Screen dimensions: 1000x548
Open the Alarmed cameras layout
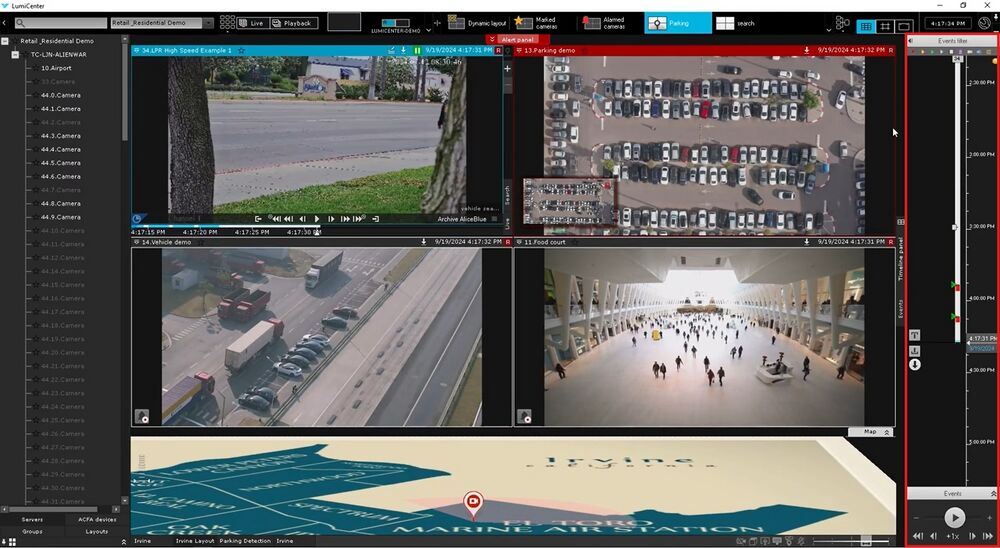coord(604,23)
